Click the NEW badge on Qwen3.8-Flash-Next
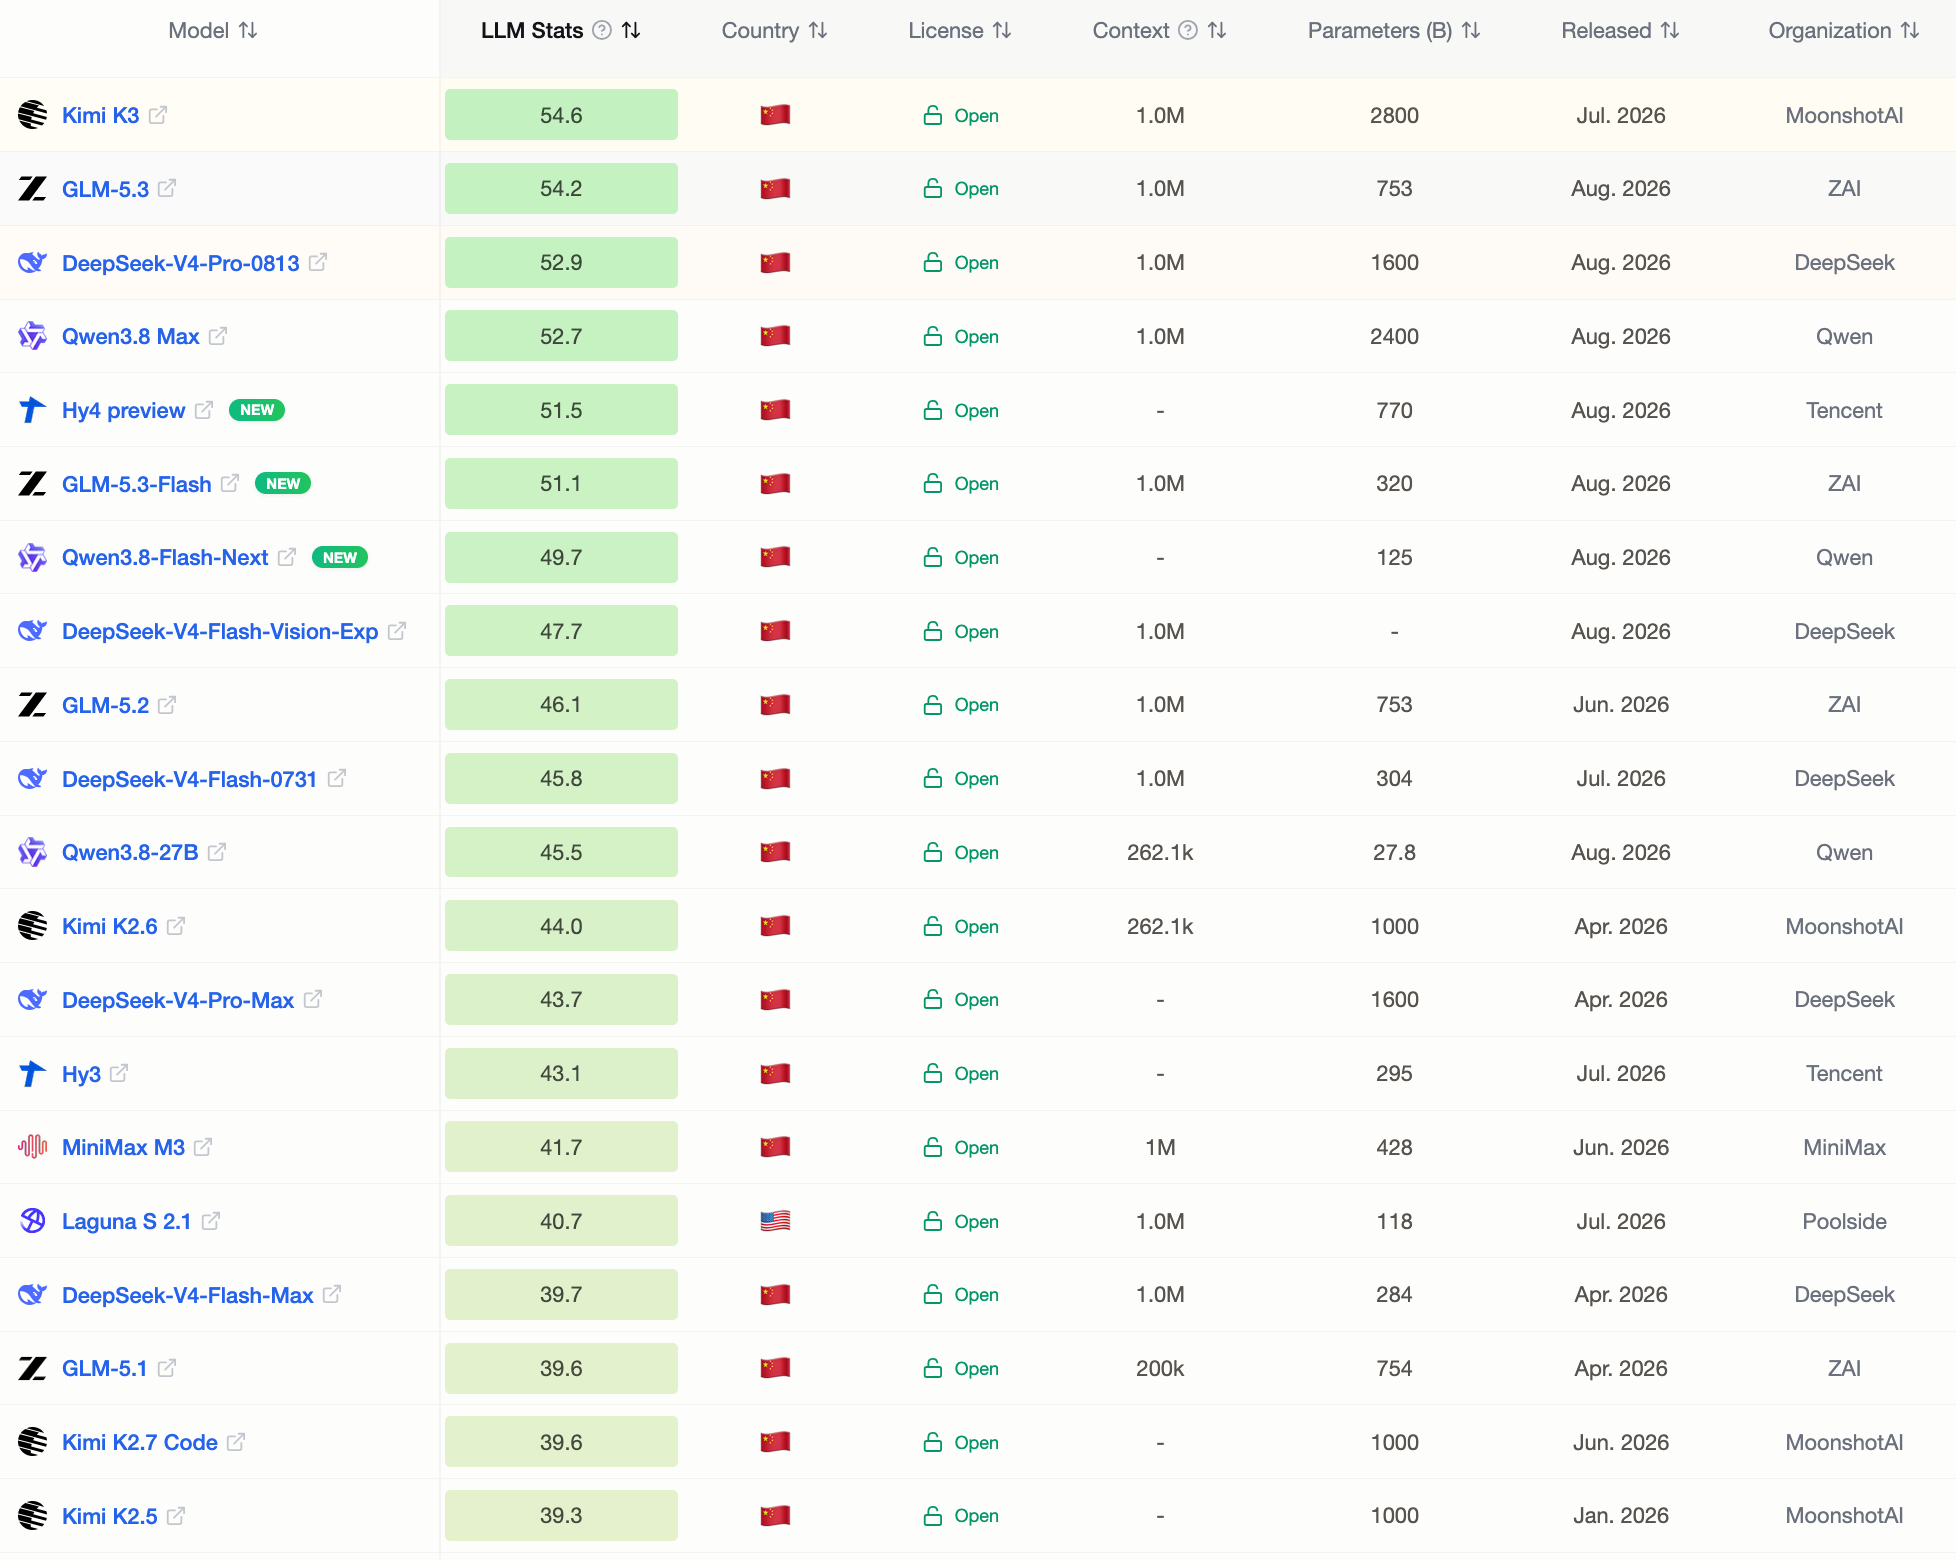This screenshot has width=1956, height=1560. click(340, 557)
